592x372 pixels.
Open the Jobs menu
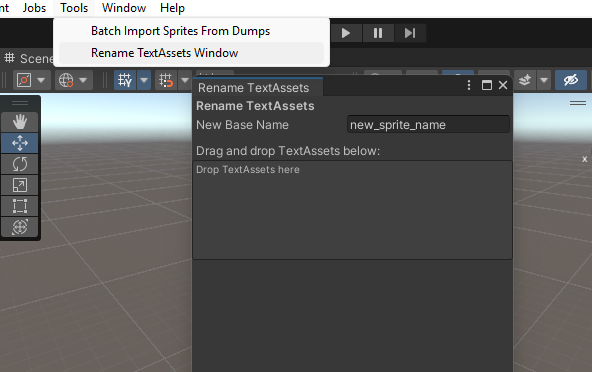point(34,8)
